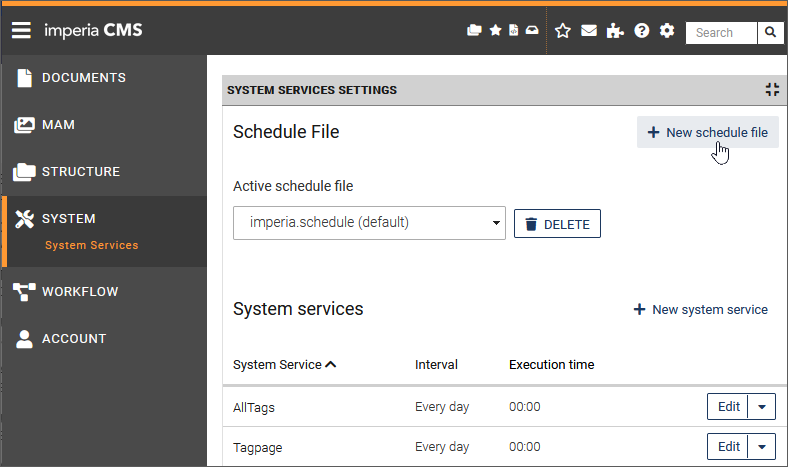
Task: Click the Structure folders icon
Action: click(x=24, y=172)
